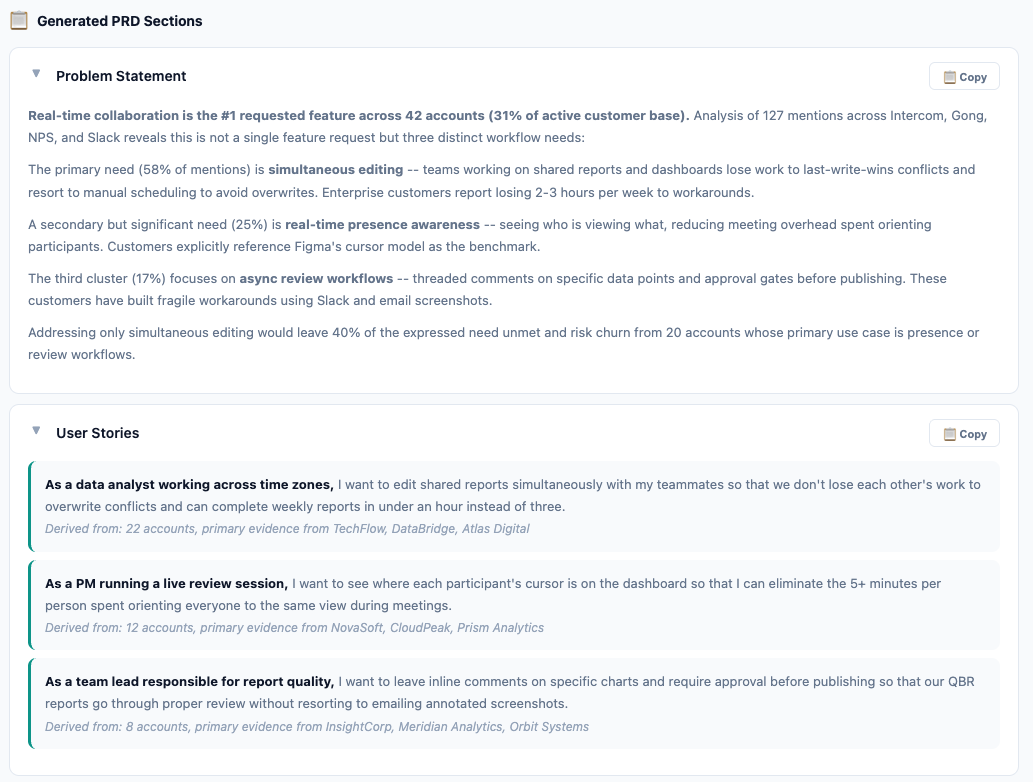Click clipboard icon in Problem Statement Copy button

click(949, 77)
